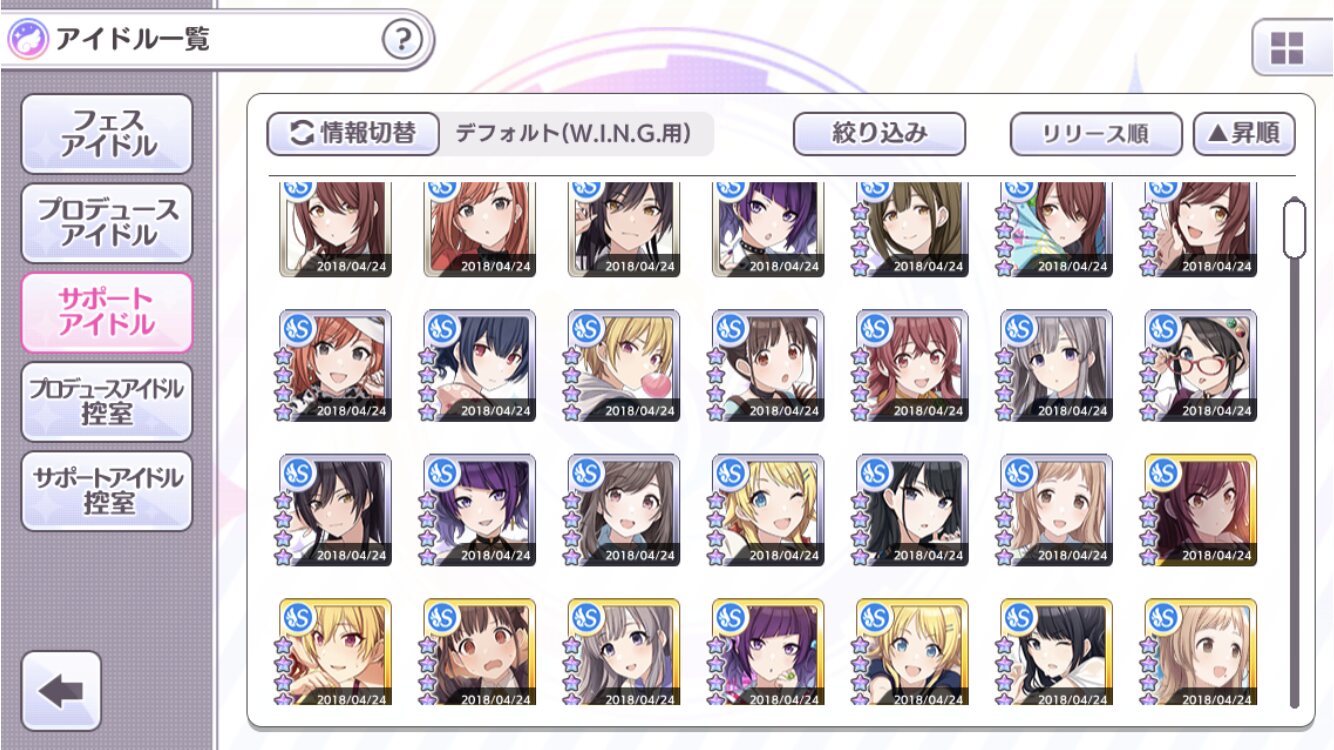Select the gold-framed winking black-haired idol
The image size is (1334, 750).
[1056, 652]
